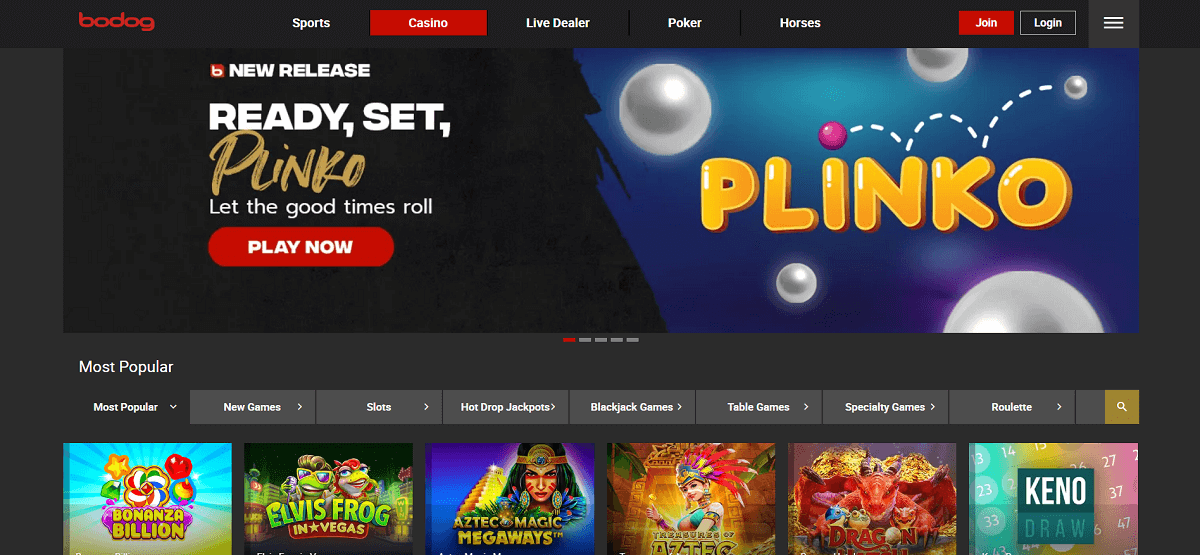Click the Play Now button
The image size is (1200, 555).
coord(301,247)
